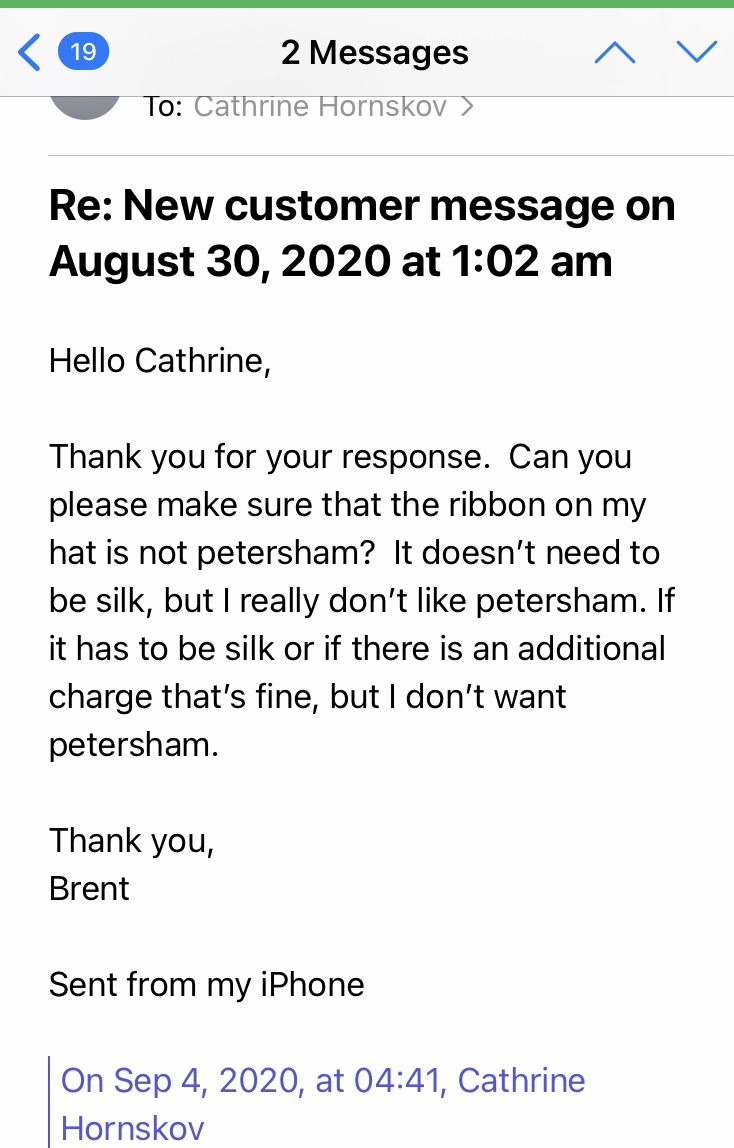Tap the 'Hello Cathrine,' greeting line
This screenshot has width=734, height=1148.
[x=160, y=361]
